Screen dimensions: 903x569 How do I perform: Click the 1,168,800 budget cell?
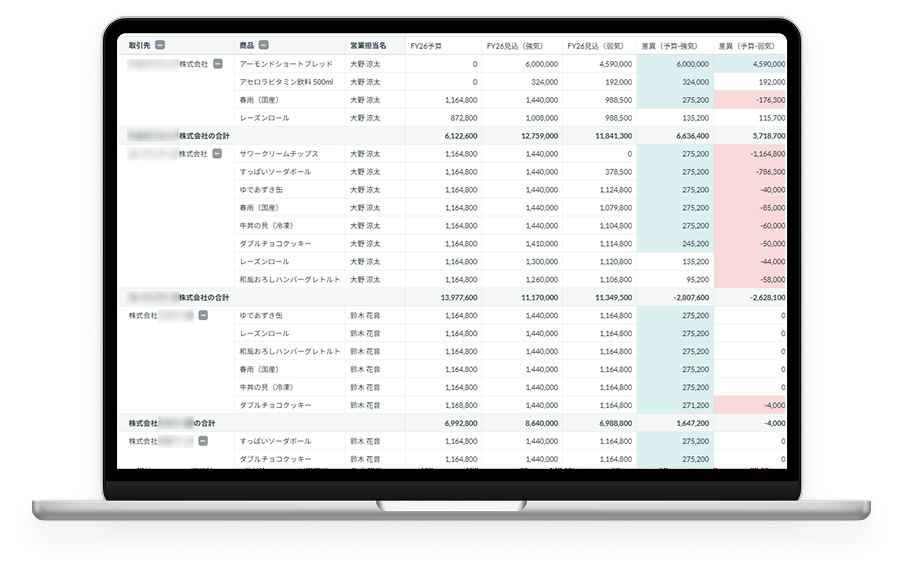pos(443,405)
